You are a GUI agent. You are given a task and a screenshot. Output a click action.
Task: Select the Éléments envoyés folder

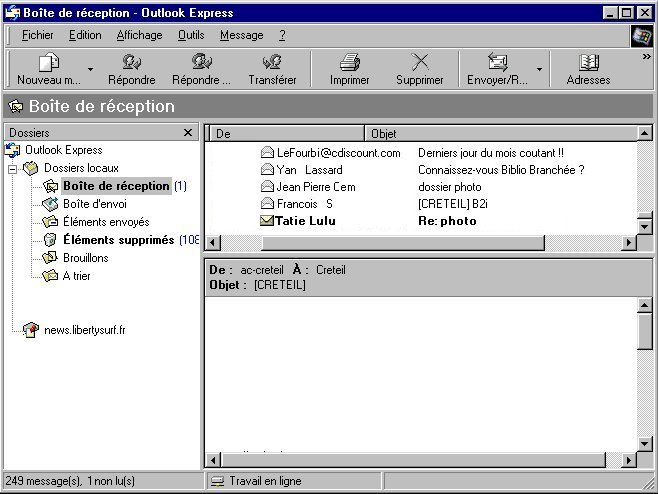(106, 222)
